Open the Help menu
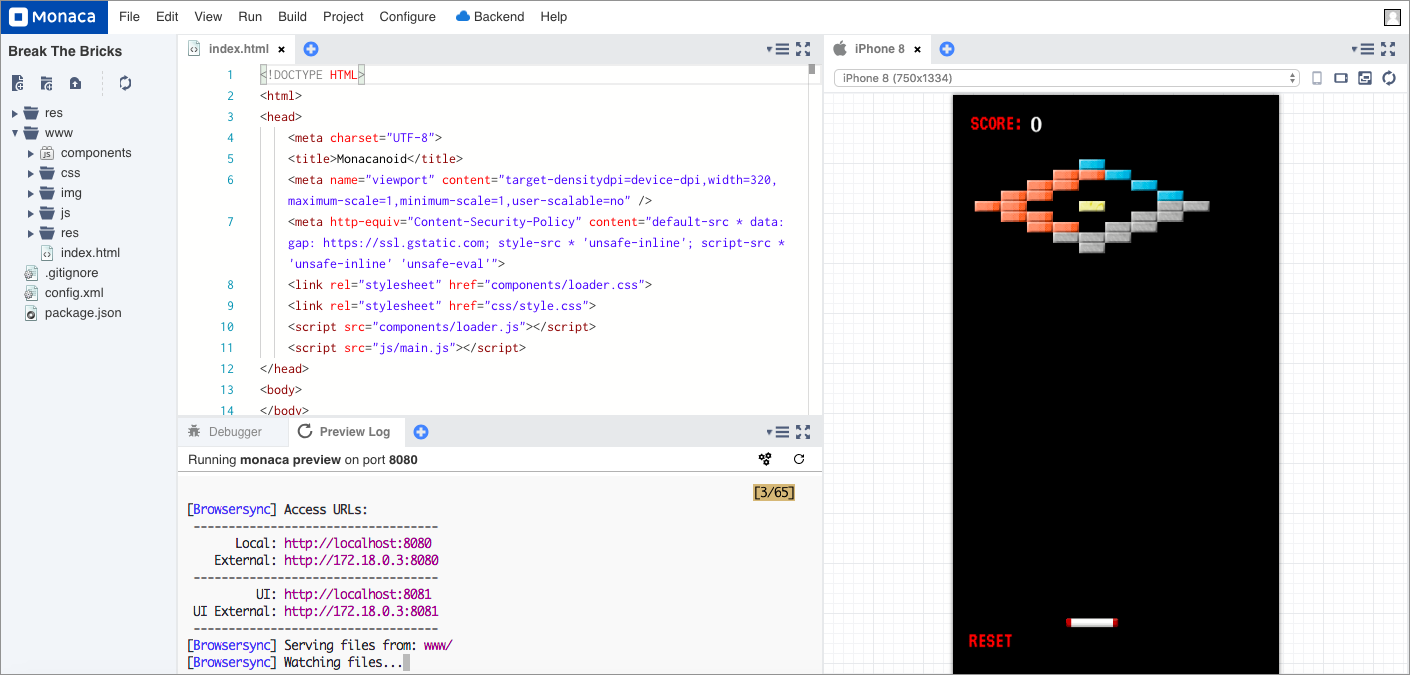This screenshot has width=1410, height=675. [x=554, y=17]
